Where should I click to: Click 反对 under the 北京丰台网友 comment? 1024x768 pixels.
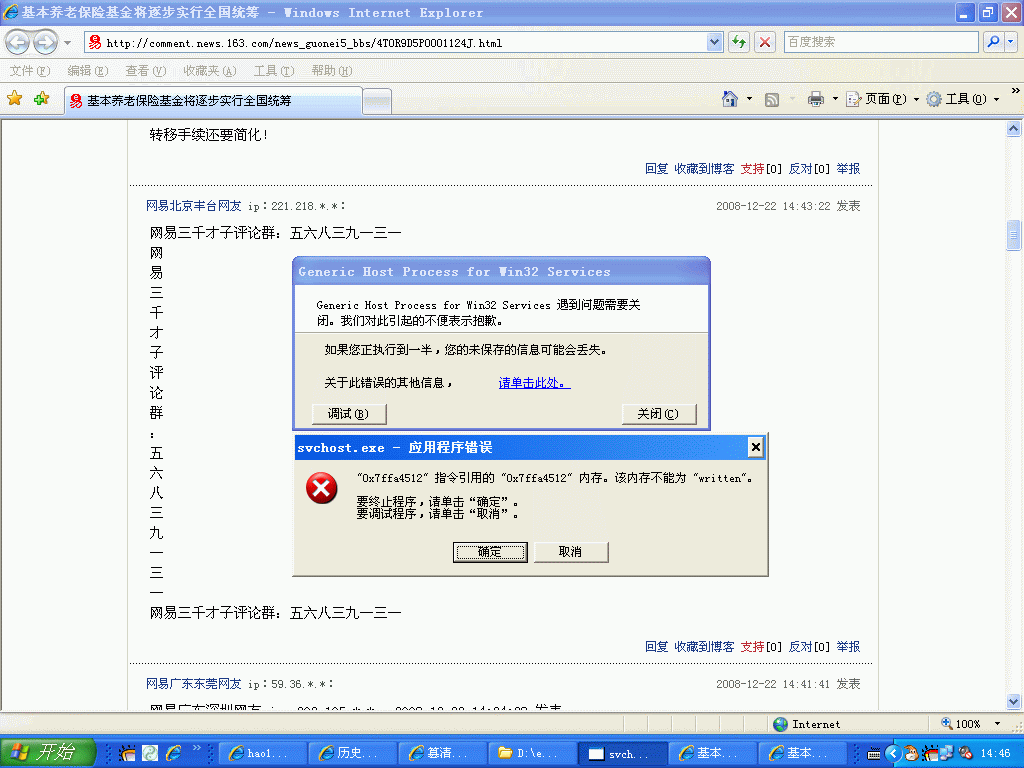[800, 647]
